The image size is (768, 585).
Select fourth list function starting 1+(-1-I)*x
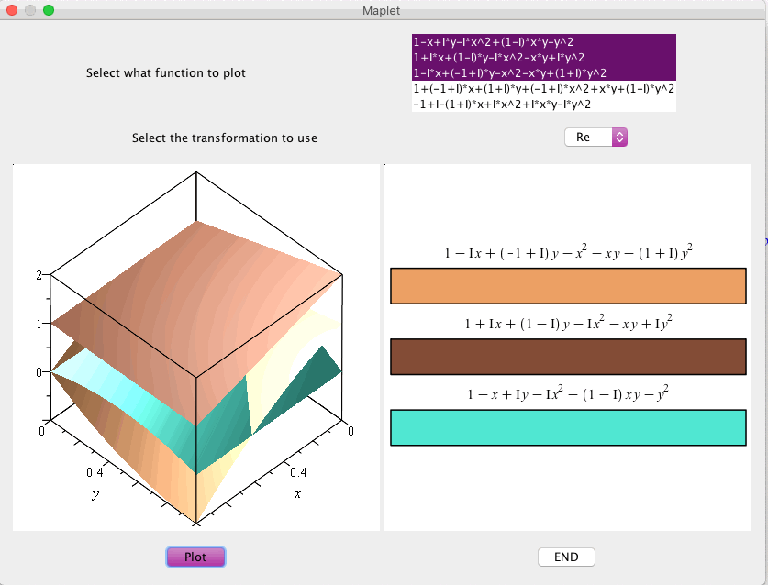coord(543,89)
